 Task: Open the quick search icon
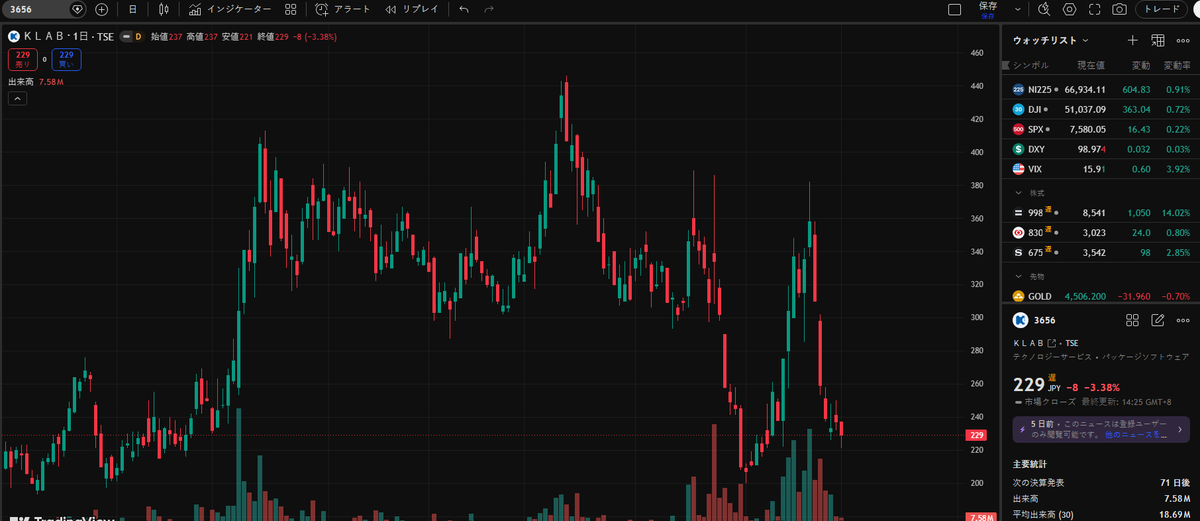click(x=1044, y=9)
